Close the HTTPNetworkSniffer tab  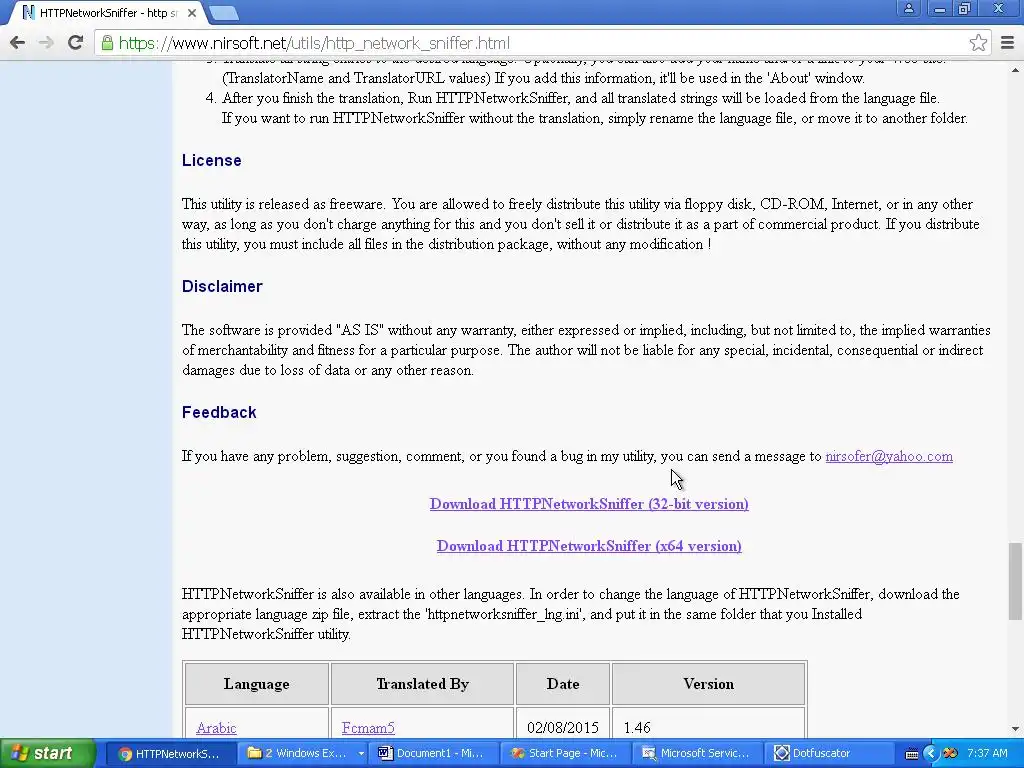(191, 12)
